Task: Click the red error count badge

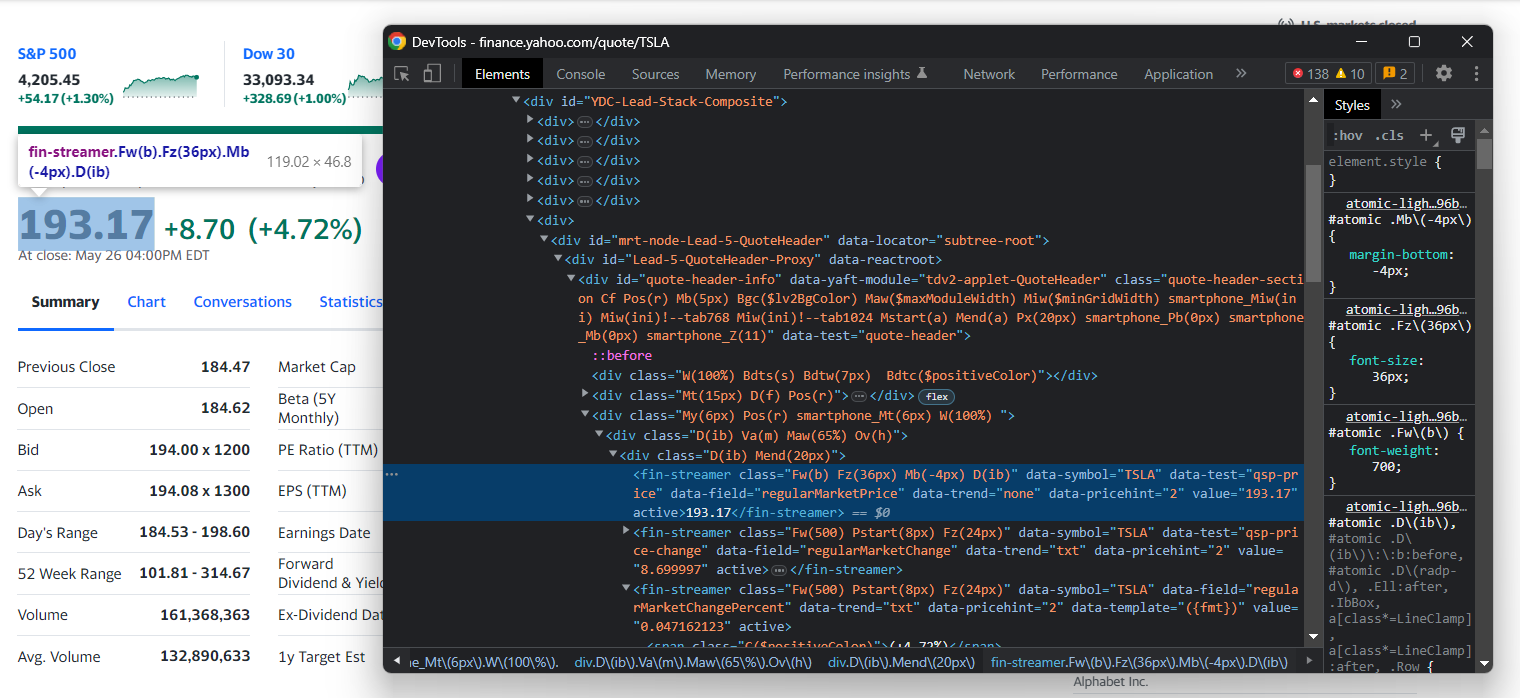Action: (1310, 74)
